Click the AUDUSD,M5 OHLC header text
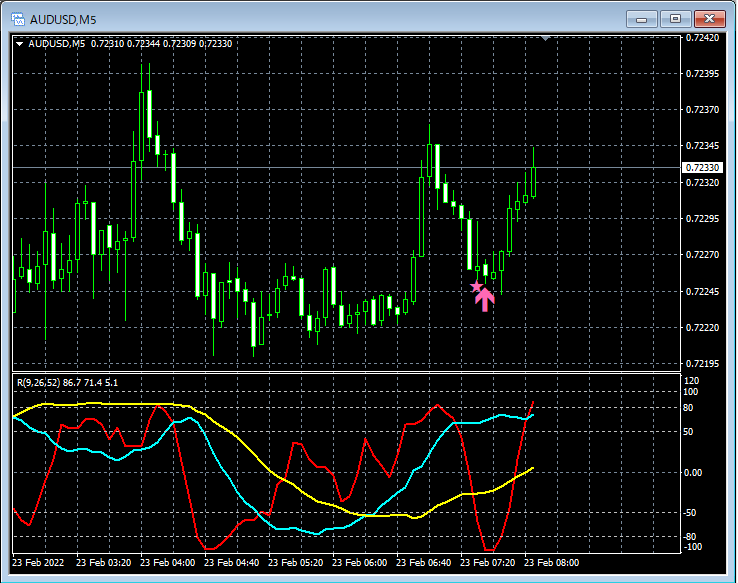The image size is (738, 583). pos(130,44)
